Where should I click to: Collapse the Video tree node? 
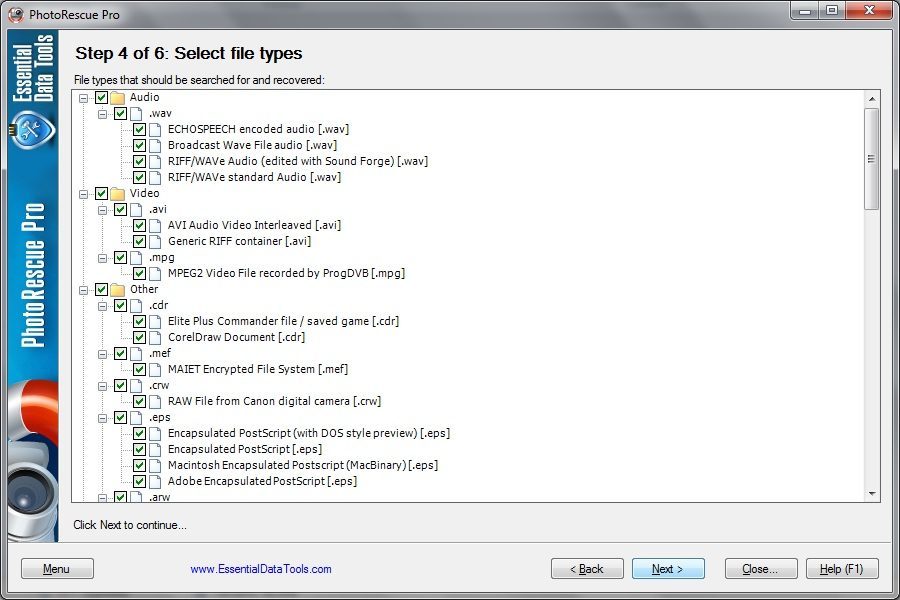pos(84,194)
